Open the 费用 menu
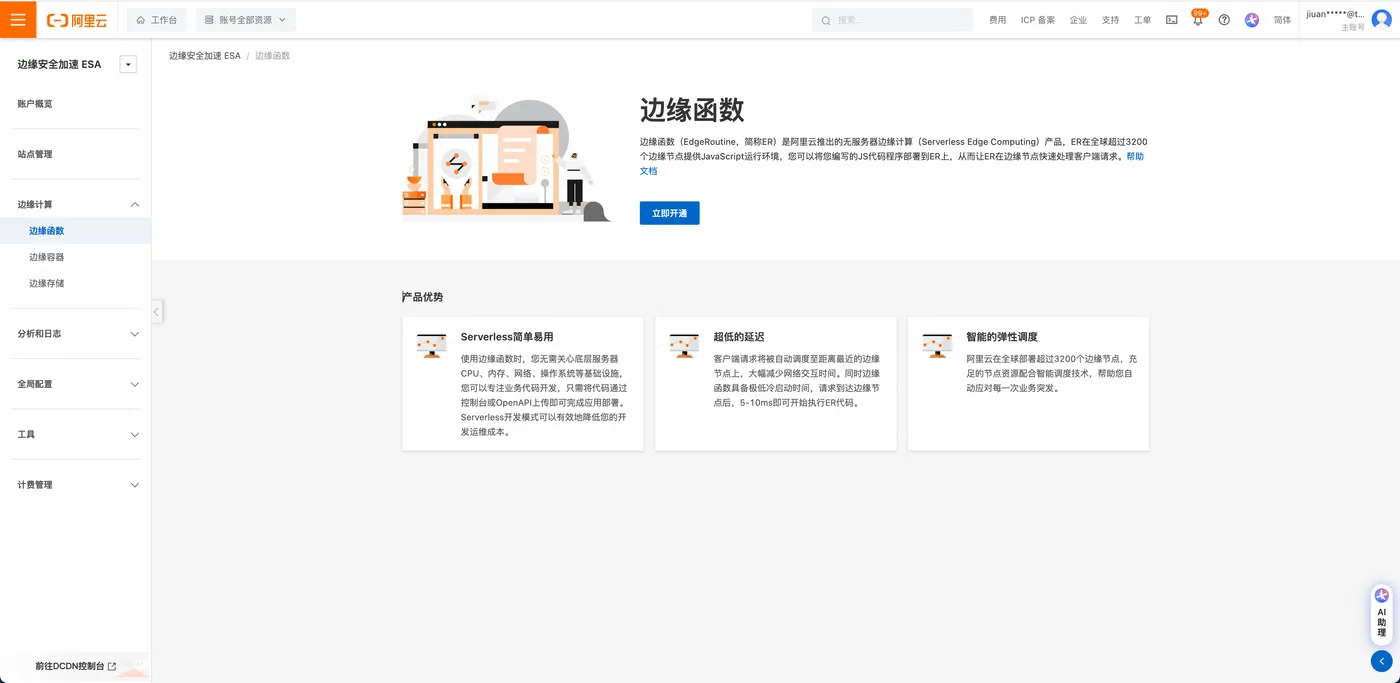Viewport: 1400px width, 683px height. pos(997,20)
